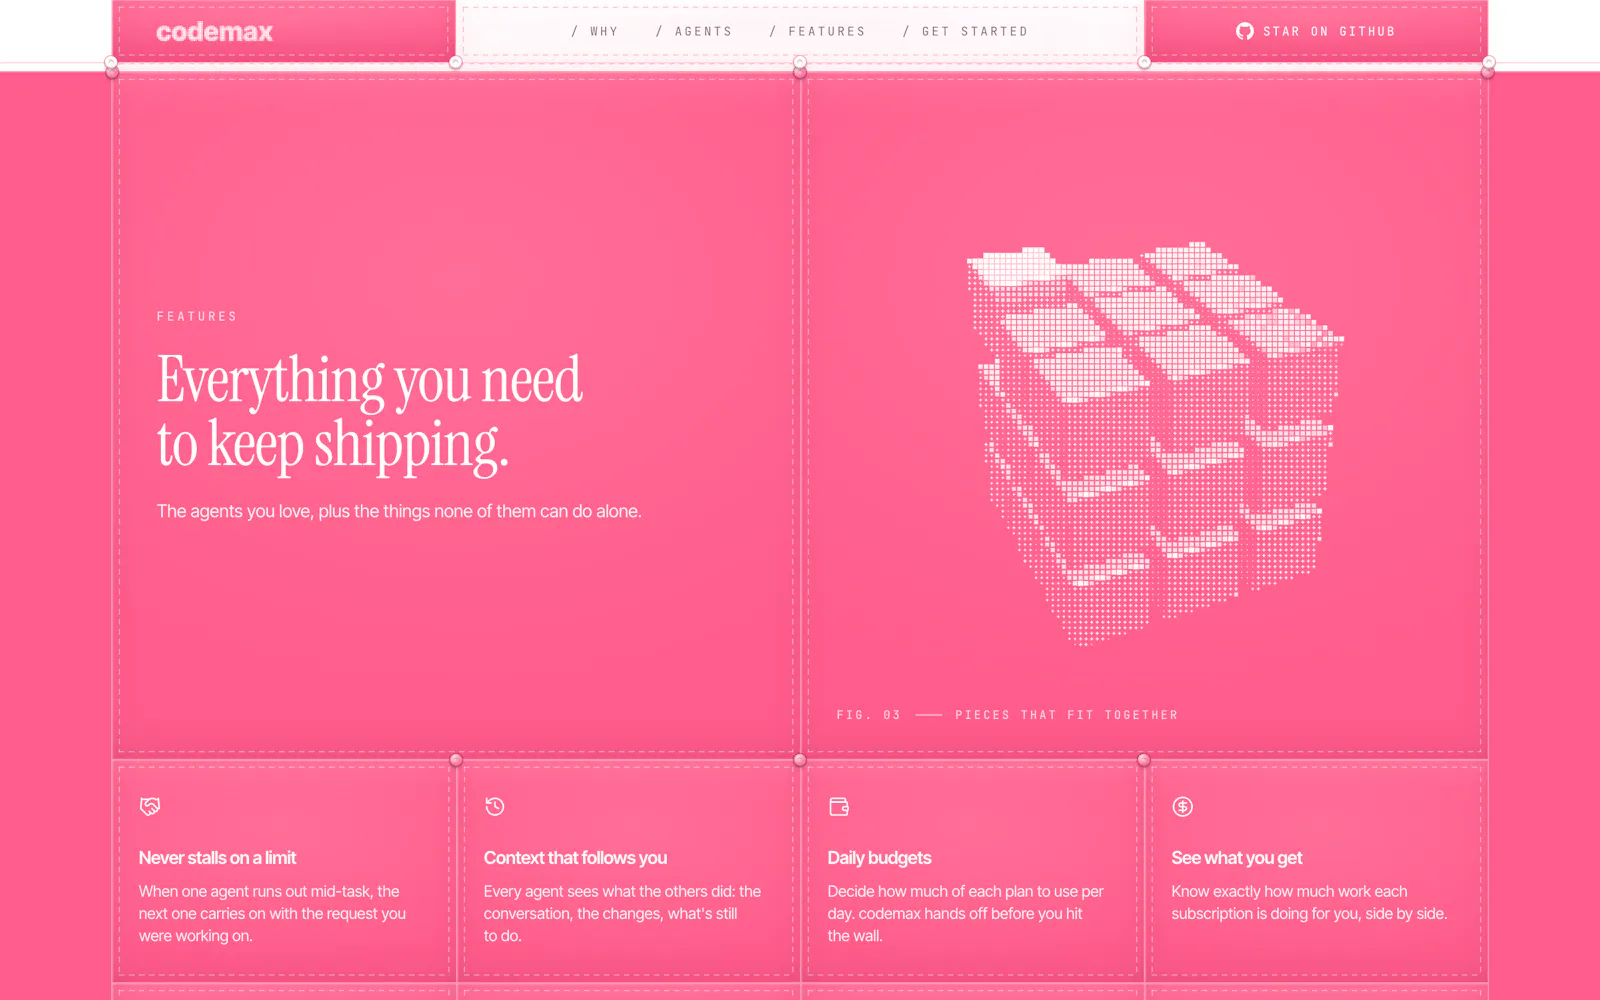Screen dimensions: 1600x1000
Task: Click the 'Everything you need to keep shipping.' headline
Action: [370, 412]
